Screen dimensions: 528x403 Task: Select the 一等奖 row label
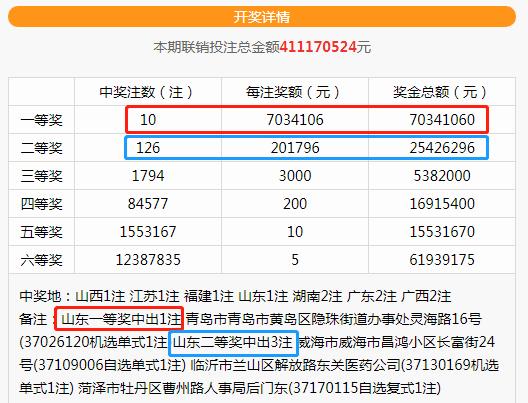pyautogui.click(x=41, y=120)
